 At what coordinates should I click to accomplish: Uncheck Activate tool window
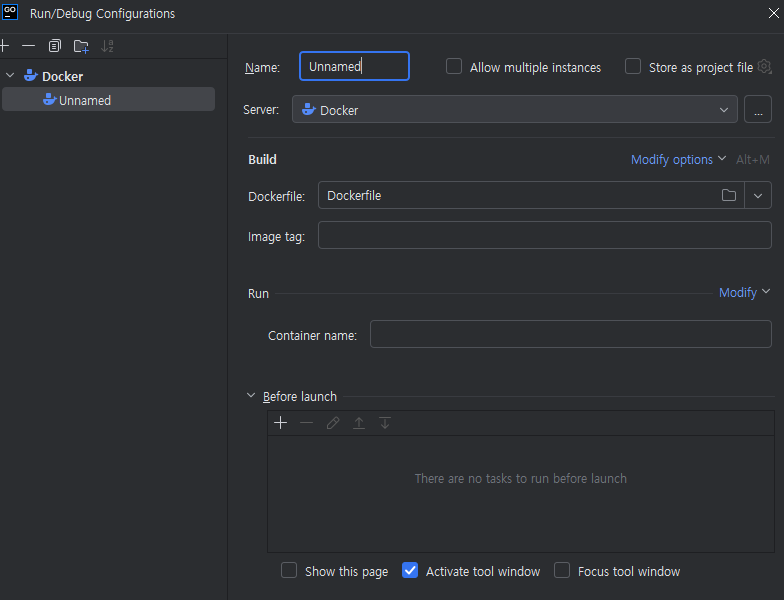coord(410,570)
